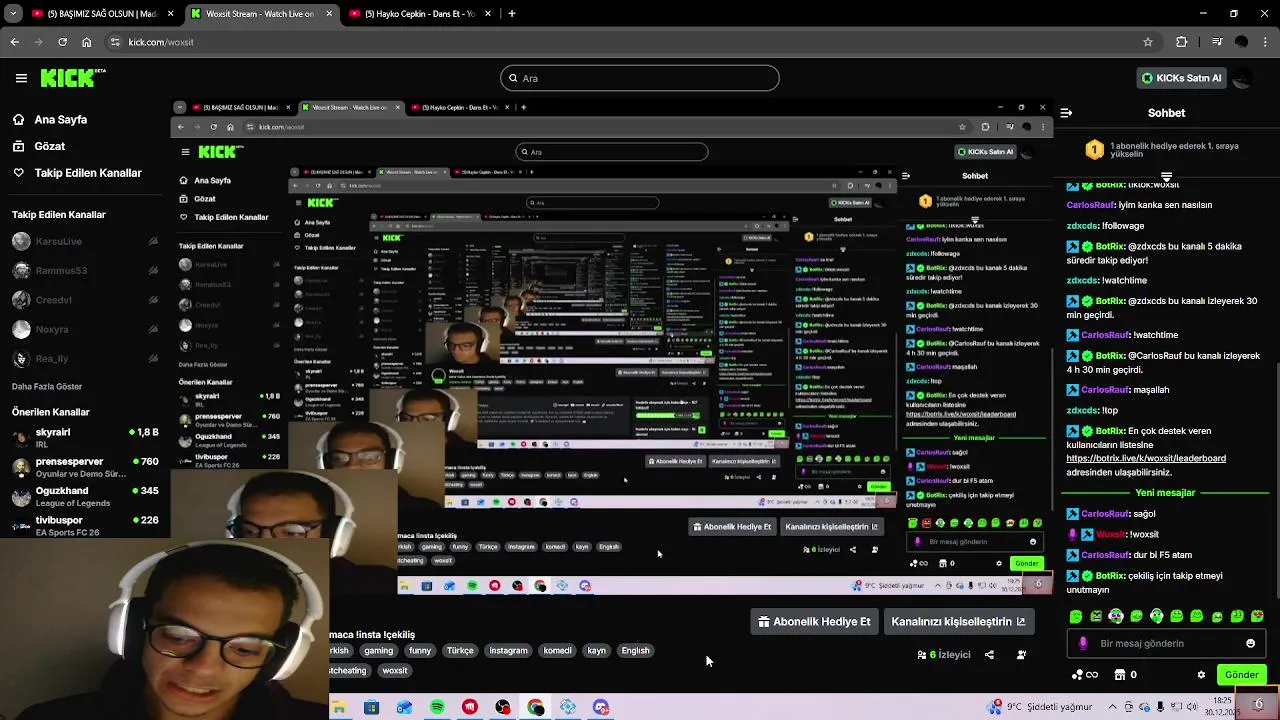Open outermost Gözat in the Kick sidebar

[x=38, y=146]
